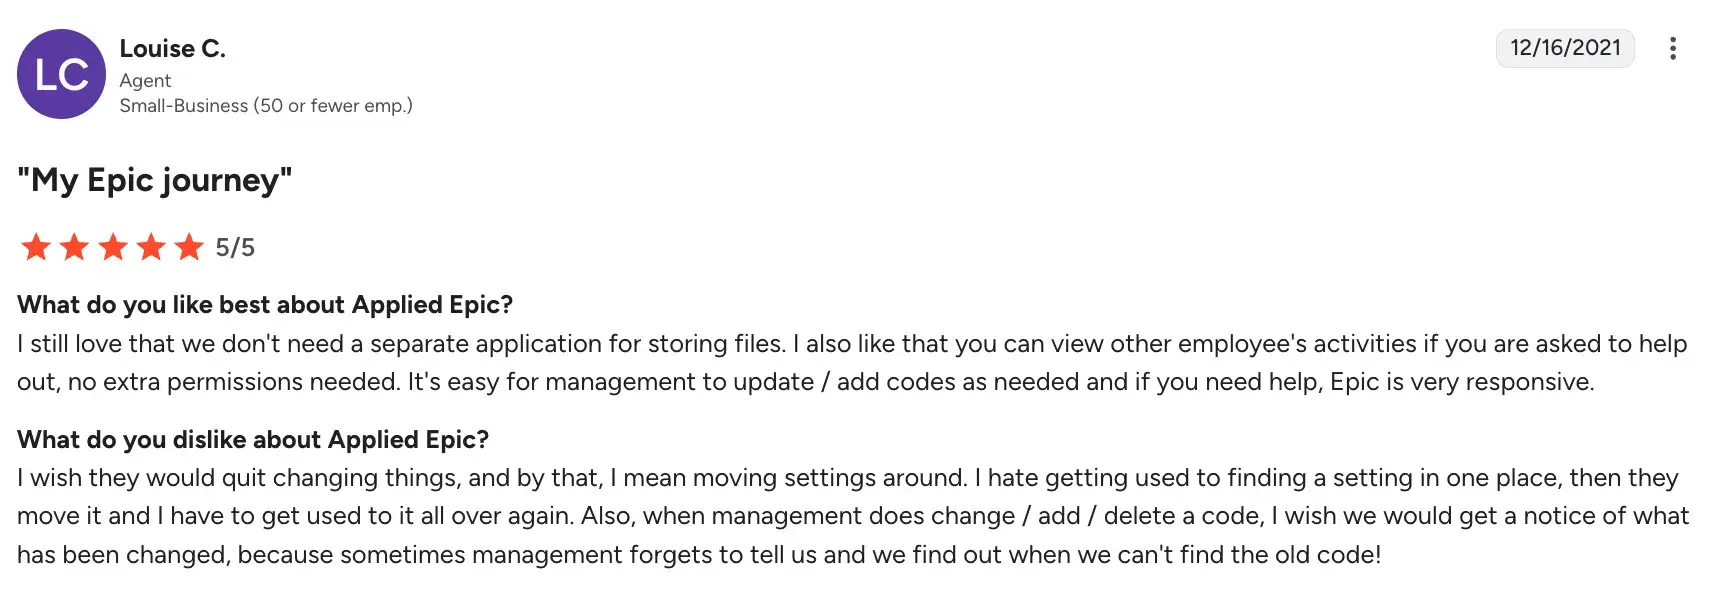Click the "What do you dislike" heading
Viewport: 1716px width, 596px height.
coord(253,440)
